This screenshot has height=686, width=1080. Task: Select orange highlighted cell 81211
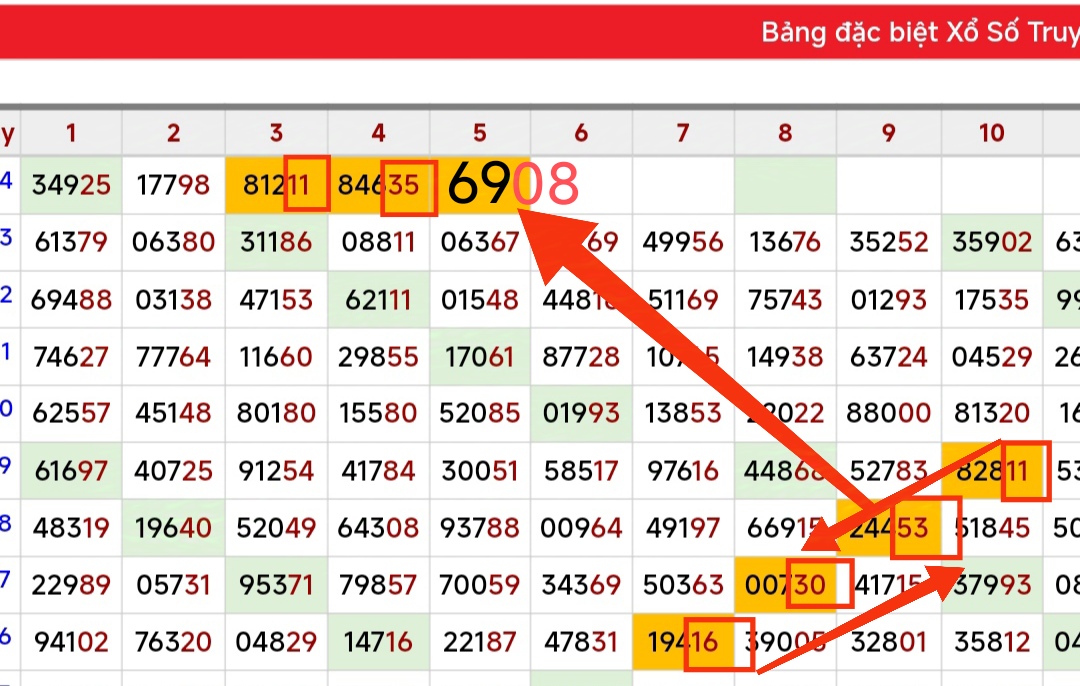[x=276, y=185]
